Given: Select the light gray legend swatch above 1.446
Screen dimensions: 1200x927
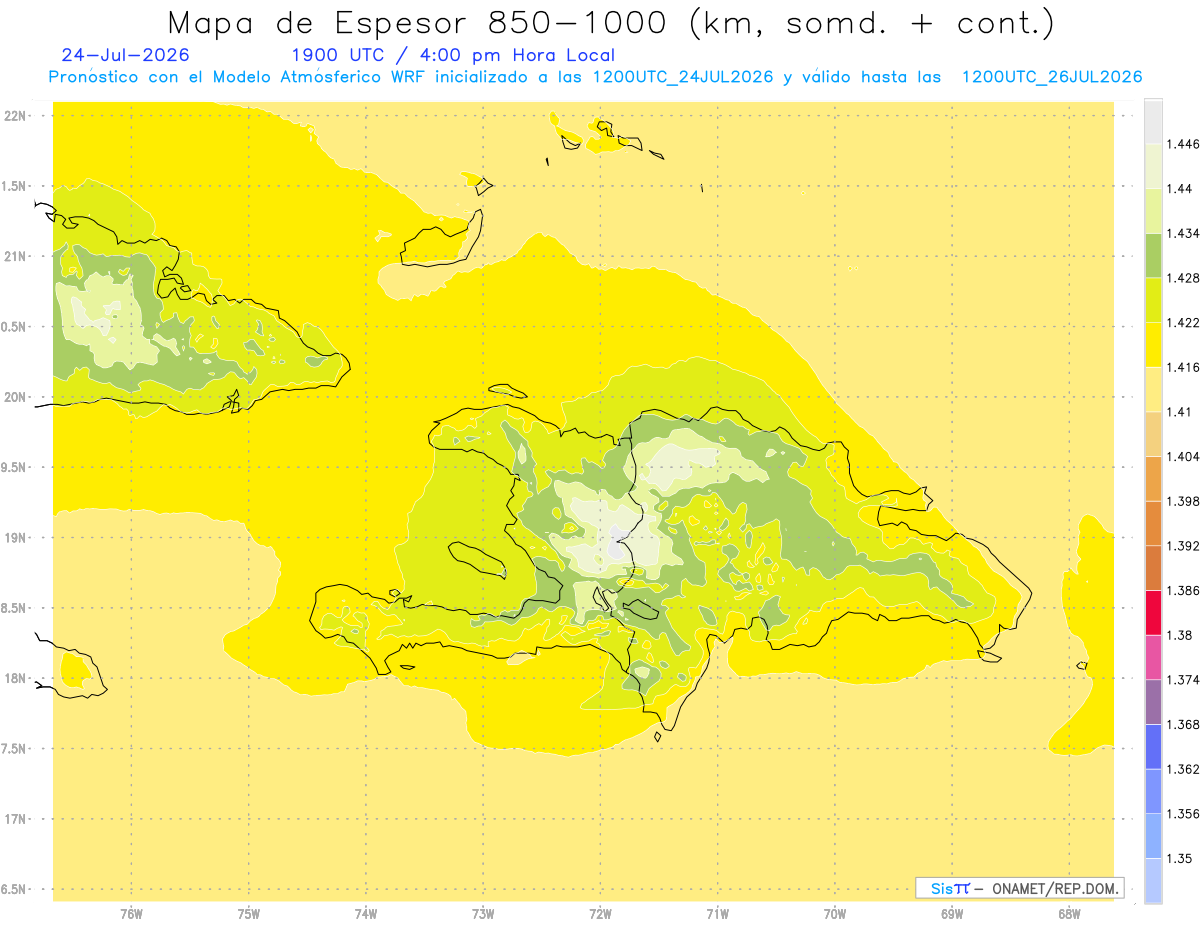Looking at the screenshot, I should [x=1153, y=121].
